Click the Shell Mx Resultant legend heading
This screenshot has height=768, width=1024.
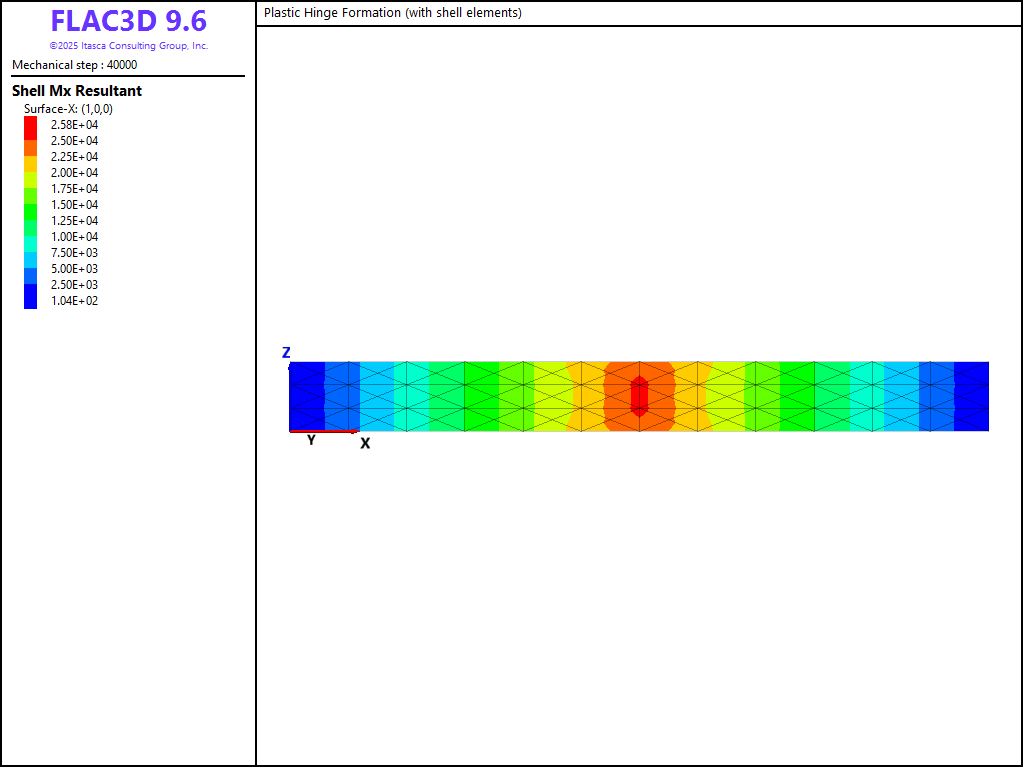click(77, 91)
